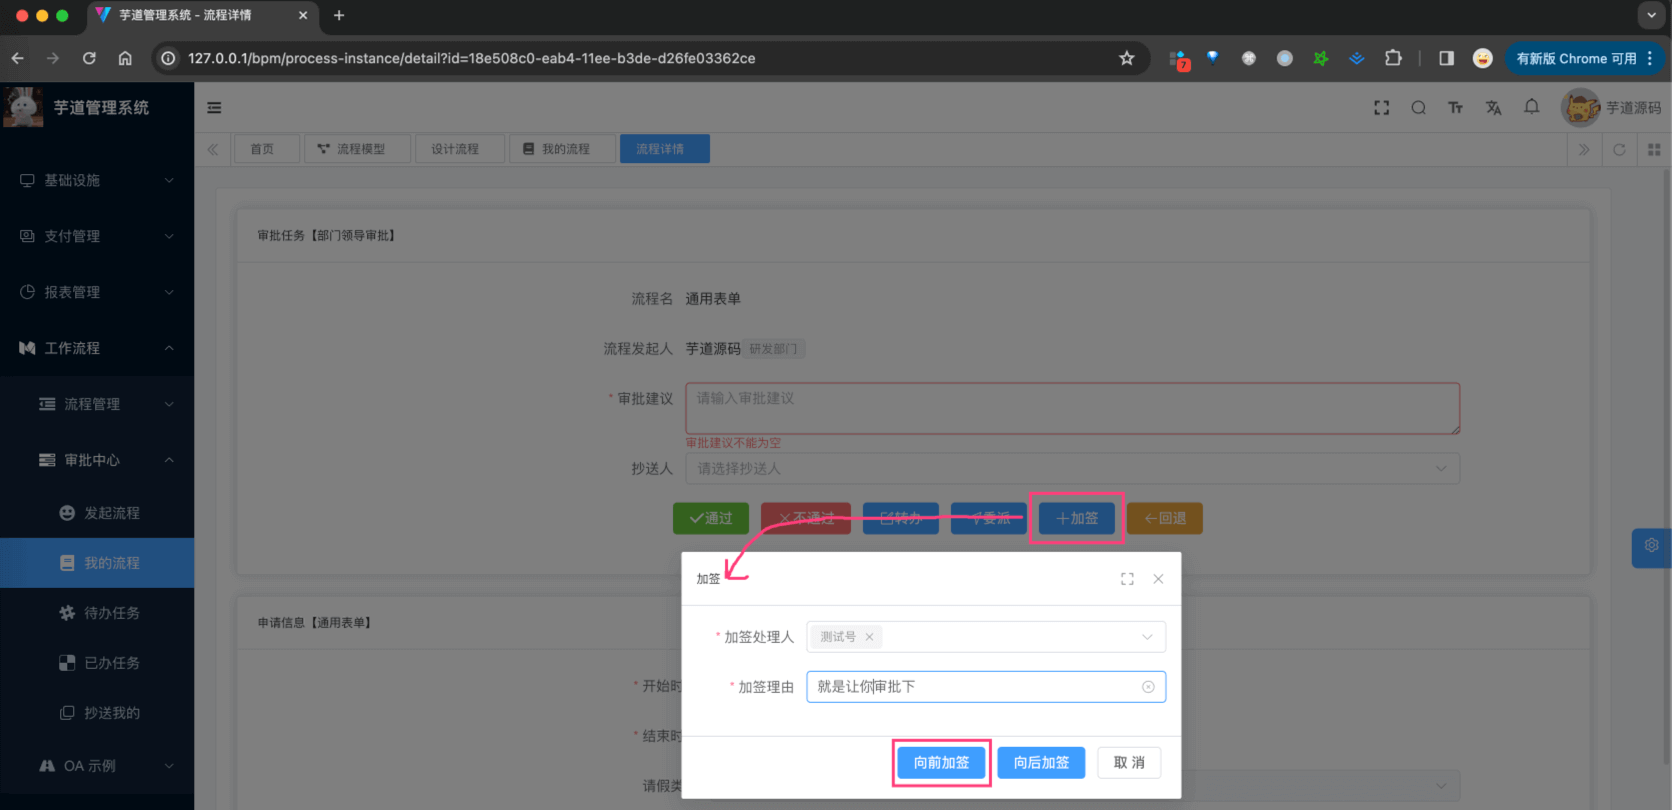The width and height of the screenshot is (1672, 810).
Task: Click the 向后加签 button
Action: pyautogui.click(x=1041, y=763)
